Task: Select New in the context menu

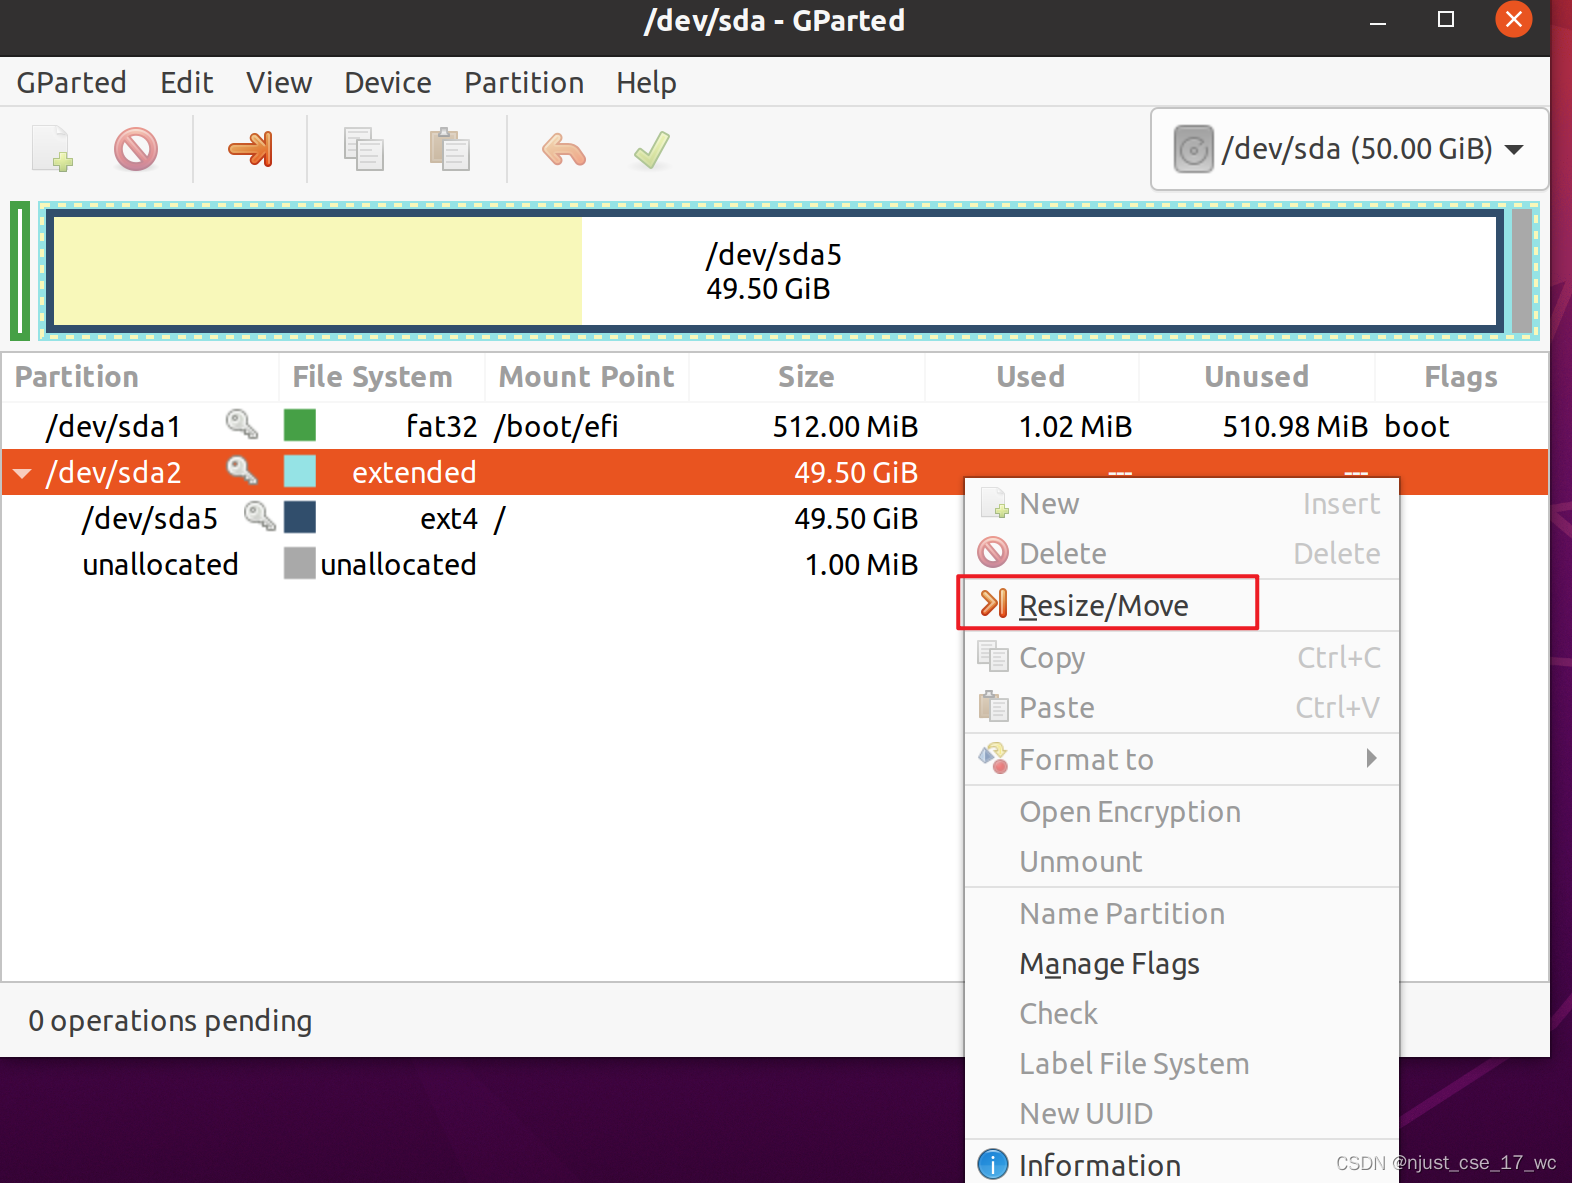Action: pyautogui.click(x=1182, y=503)
